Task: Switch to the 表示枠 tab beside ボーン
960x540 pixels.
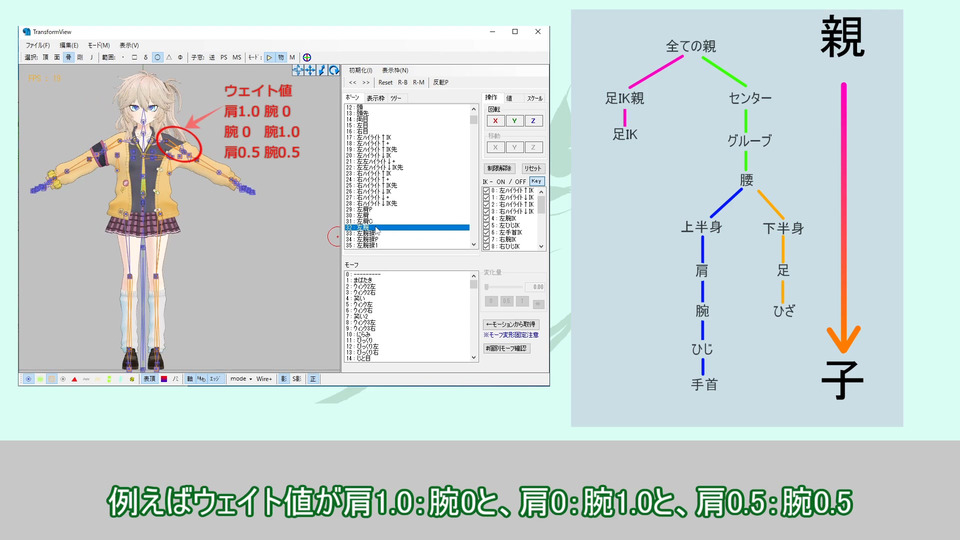Action: (x=375, y=98)
